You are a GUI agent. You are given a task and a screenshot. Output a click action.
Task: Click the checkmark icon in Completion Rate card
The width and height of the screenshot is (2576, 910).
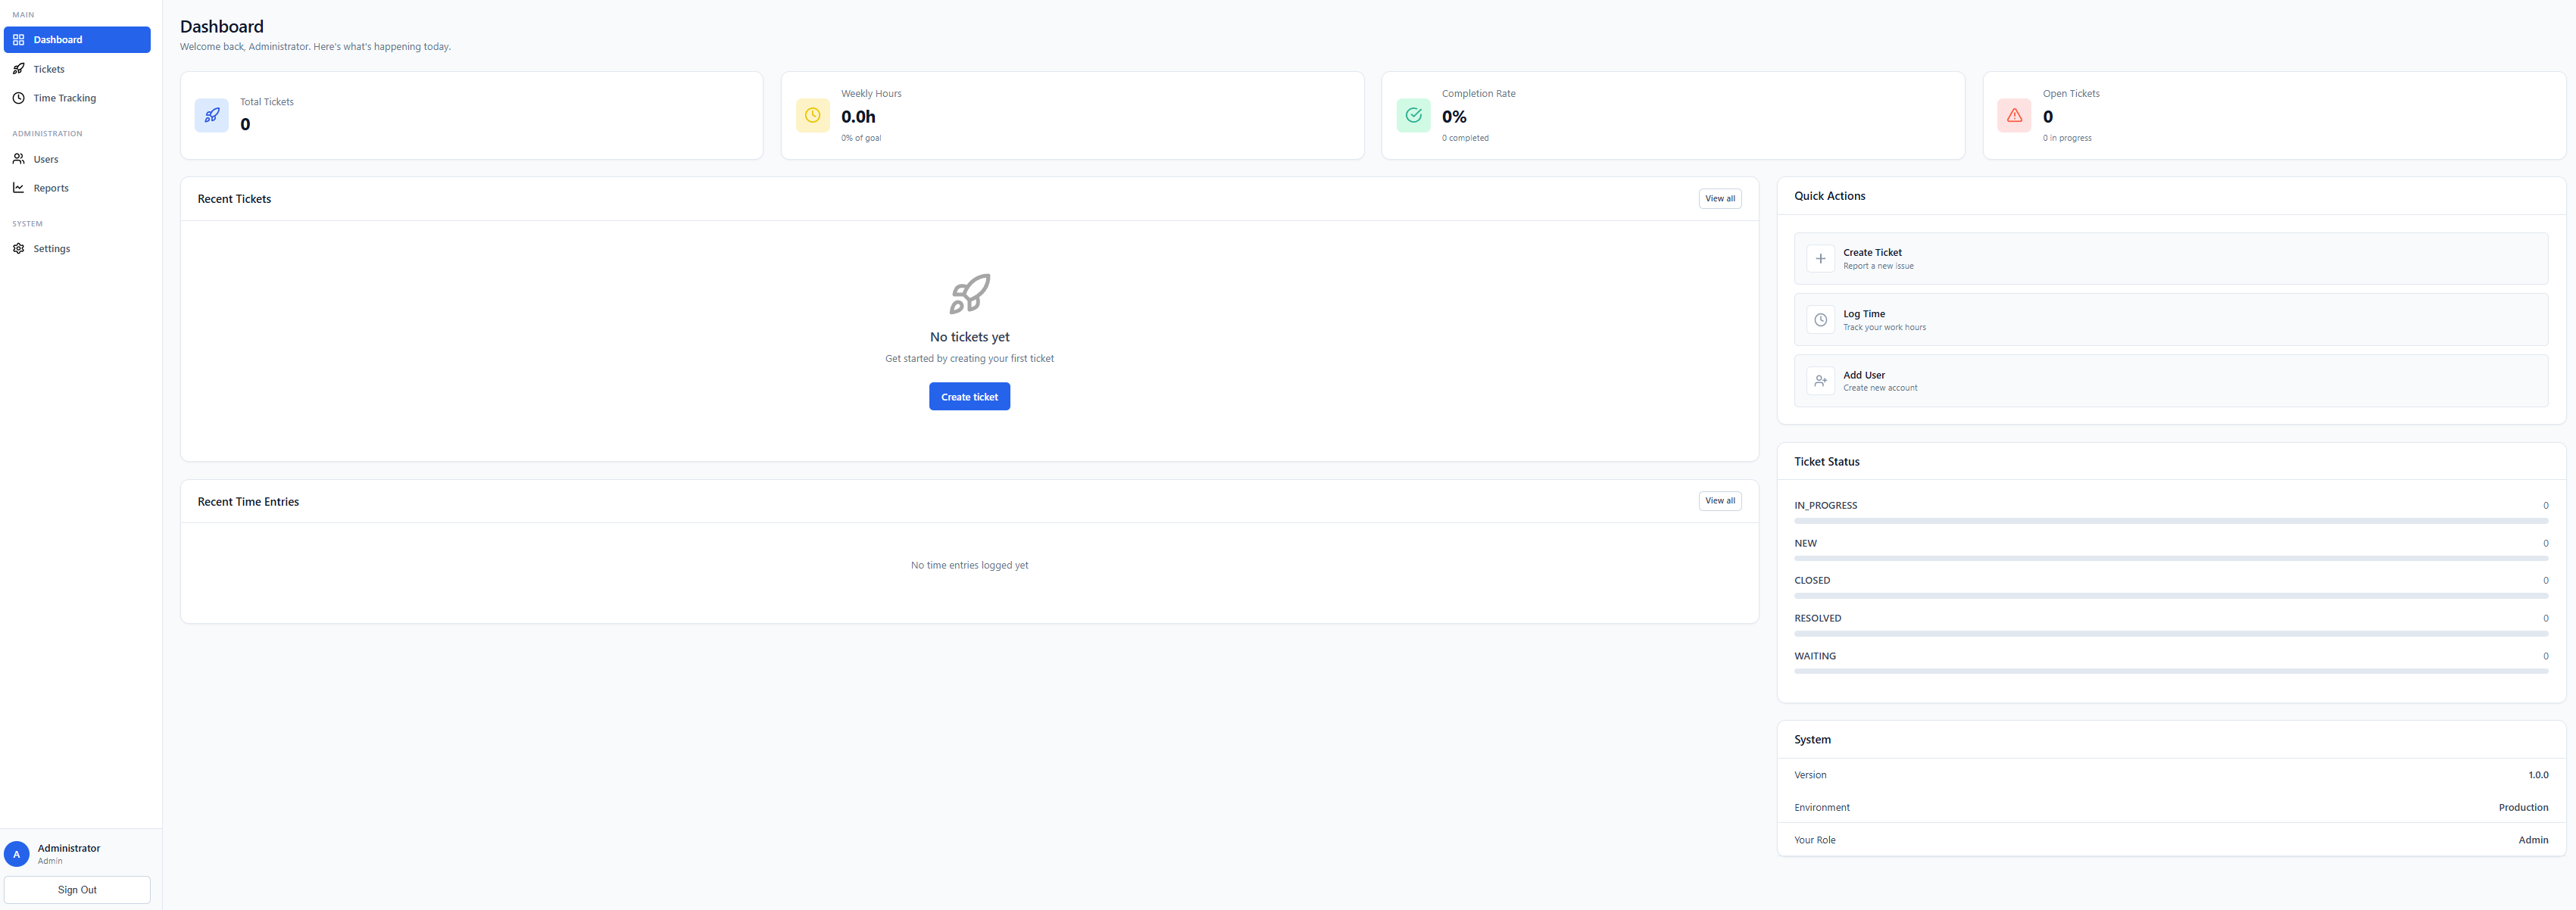tap(1413, 115)
